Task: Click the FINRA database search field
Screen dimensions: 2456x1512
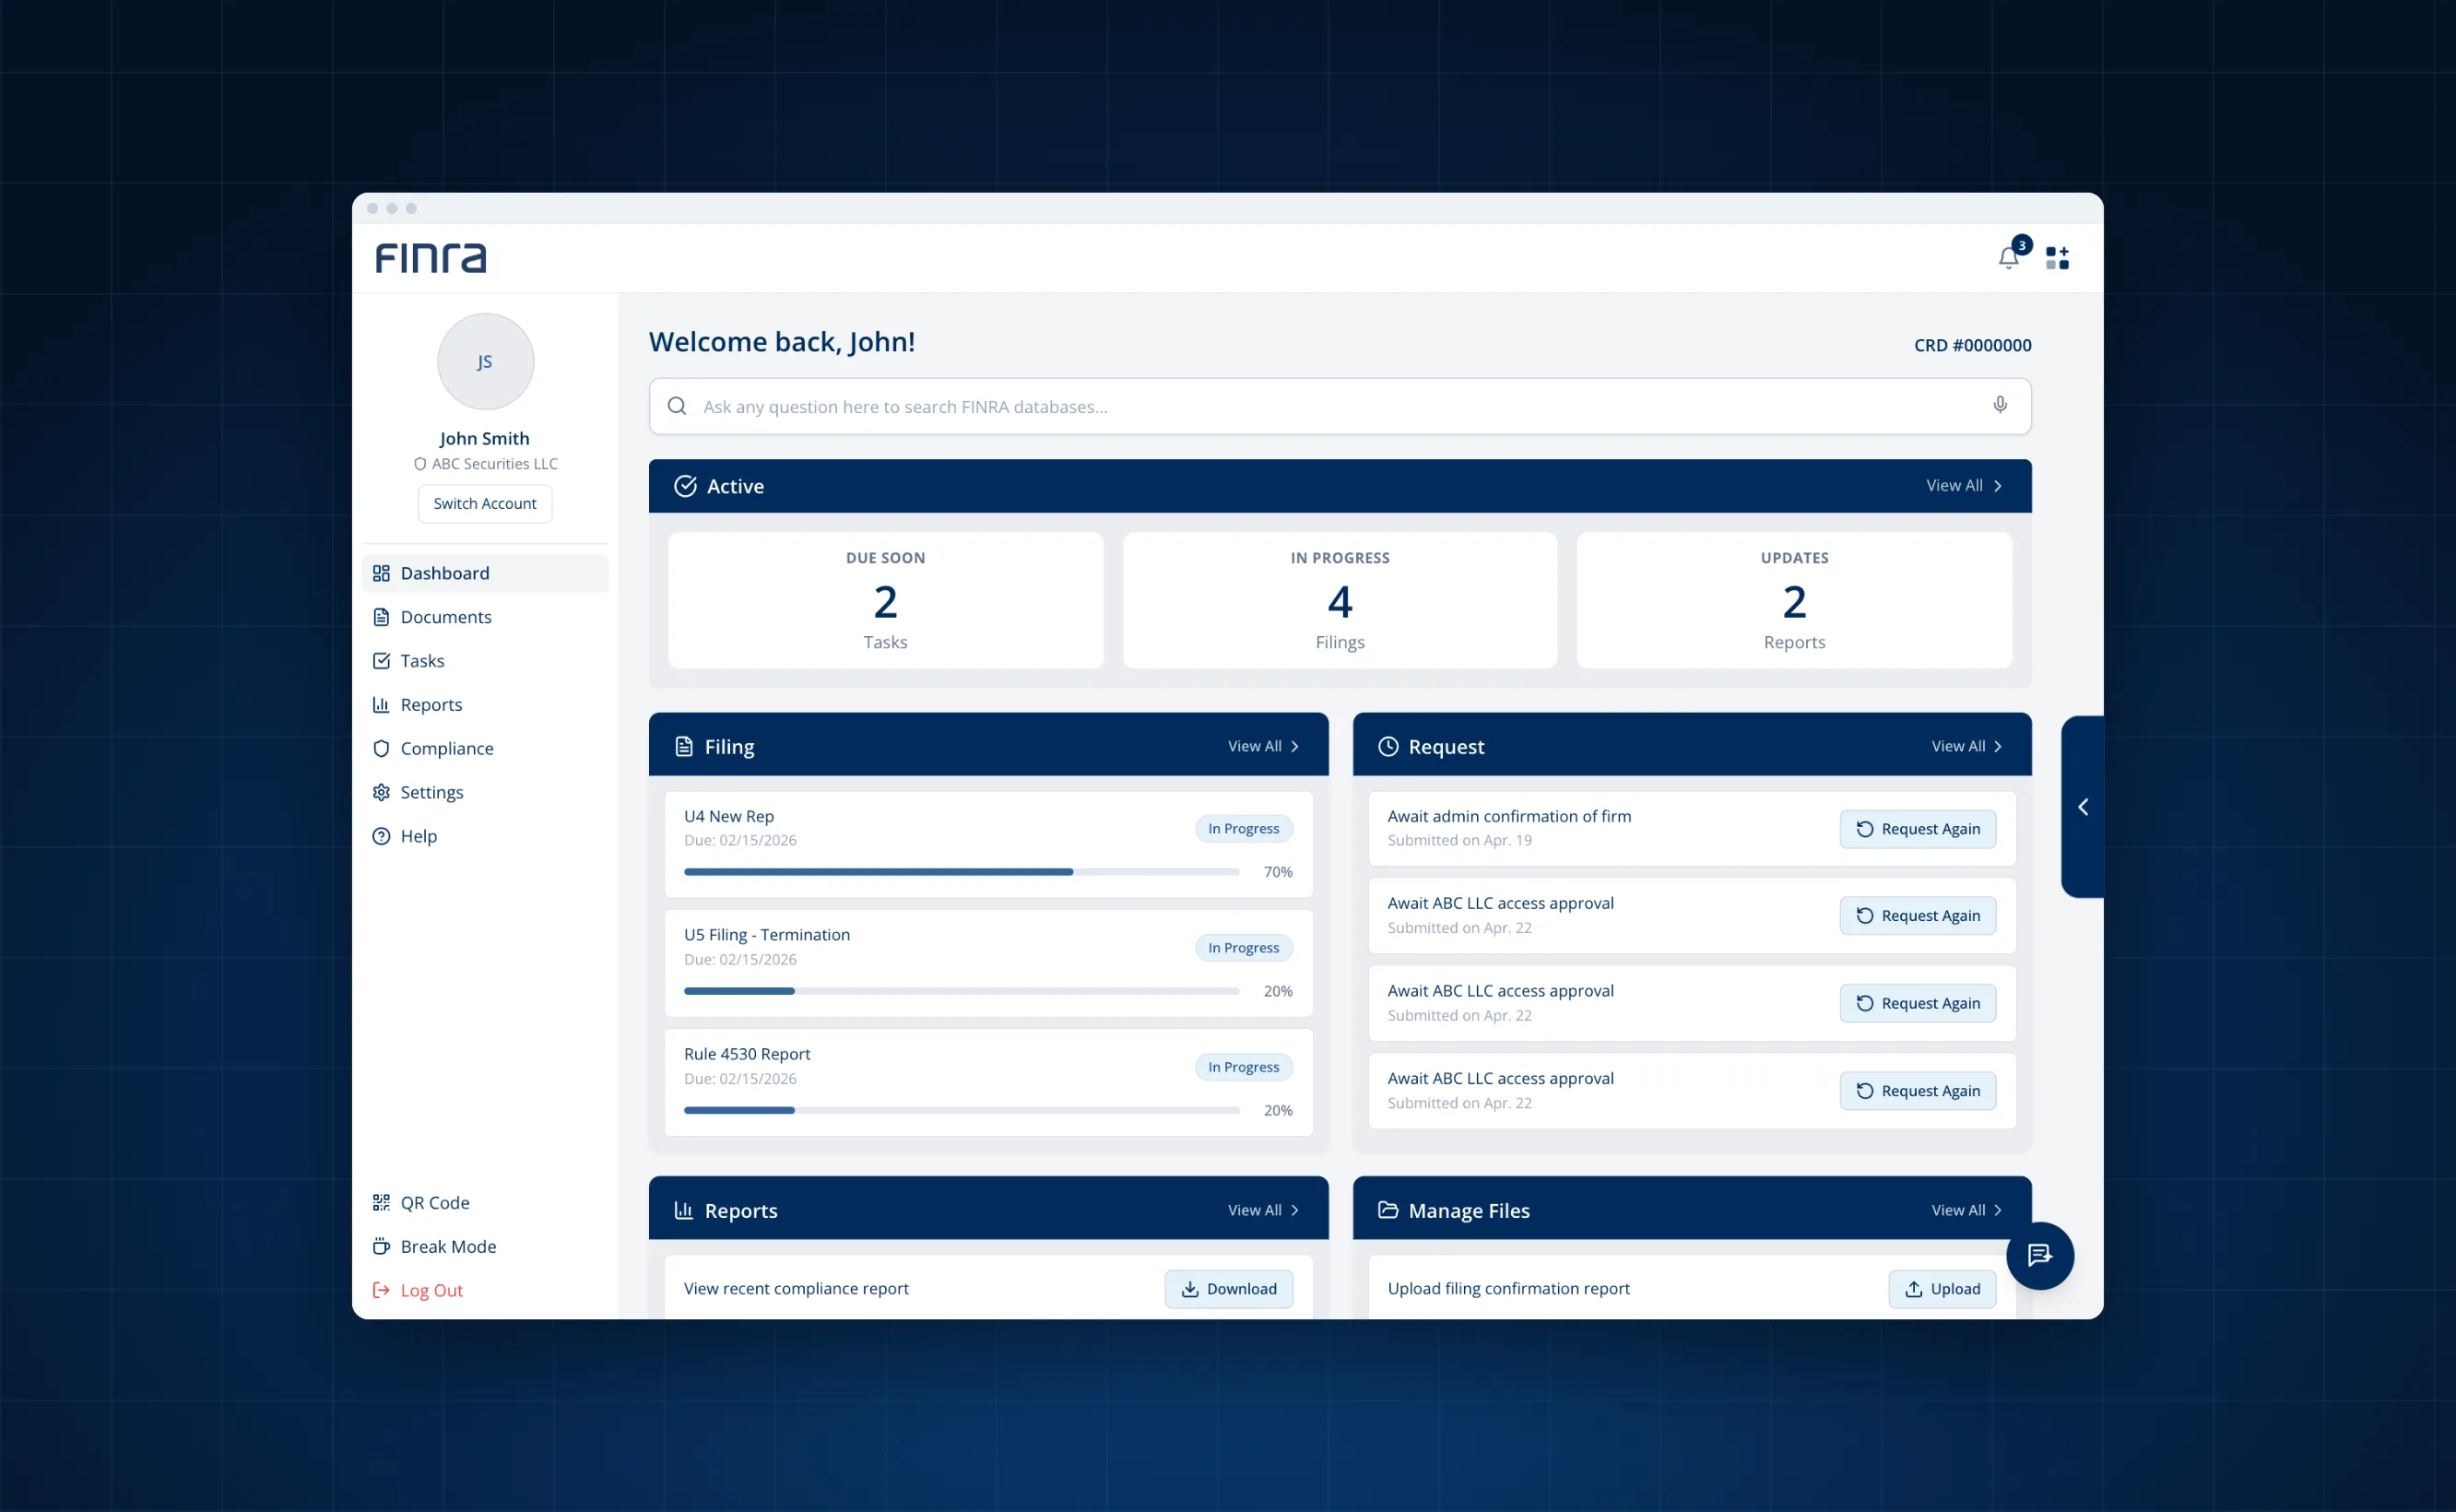Action: pos(1340,406)
